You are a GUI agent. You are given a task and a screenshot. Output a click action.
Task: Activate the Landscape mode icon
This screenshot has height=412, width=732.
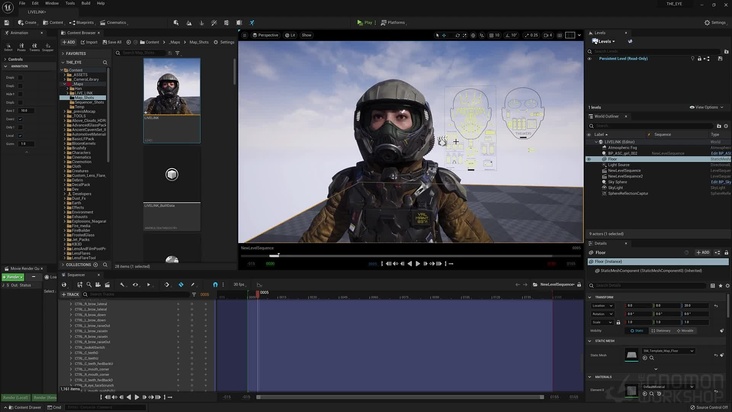pyautogui.click(x=189, y=22)
